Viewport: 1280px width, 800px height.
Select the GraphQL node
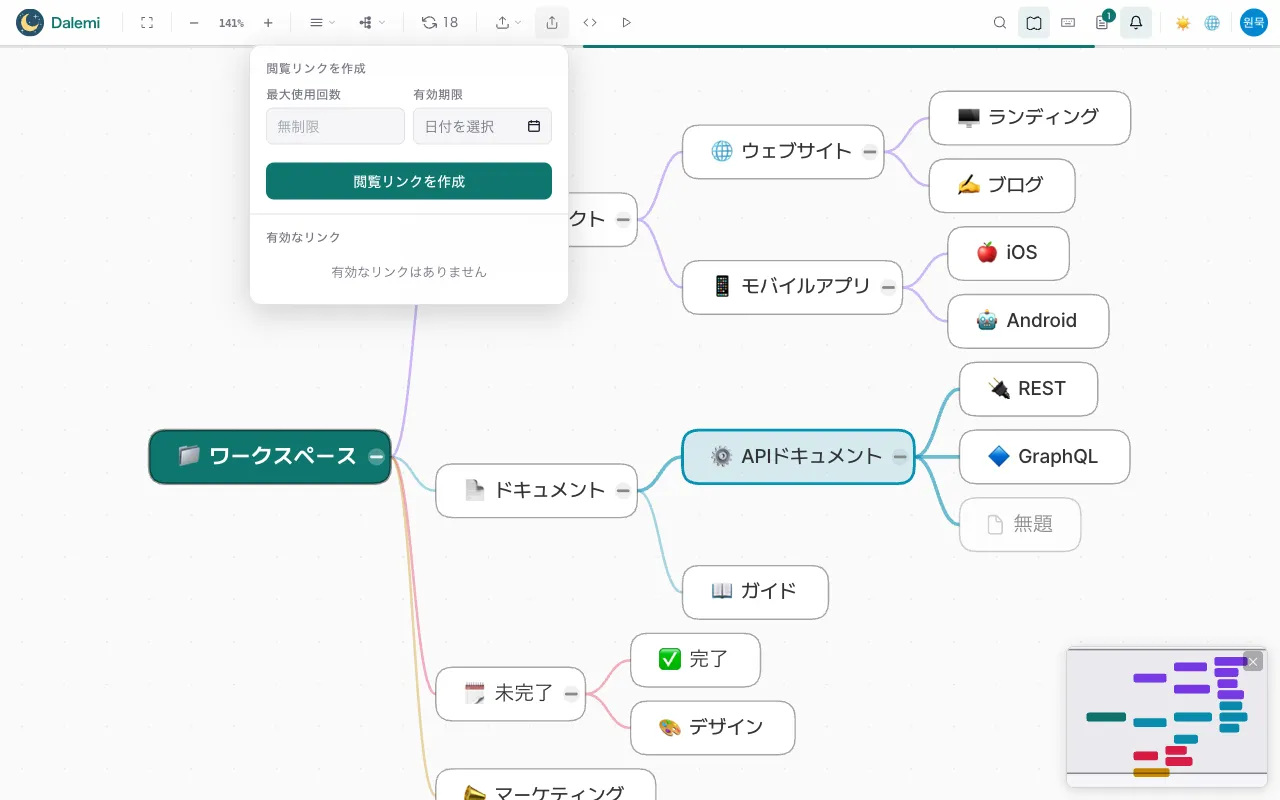point(1044,457)
